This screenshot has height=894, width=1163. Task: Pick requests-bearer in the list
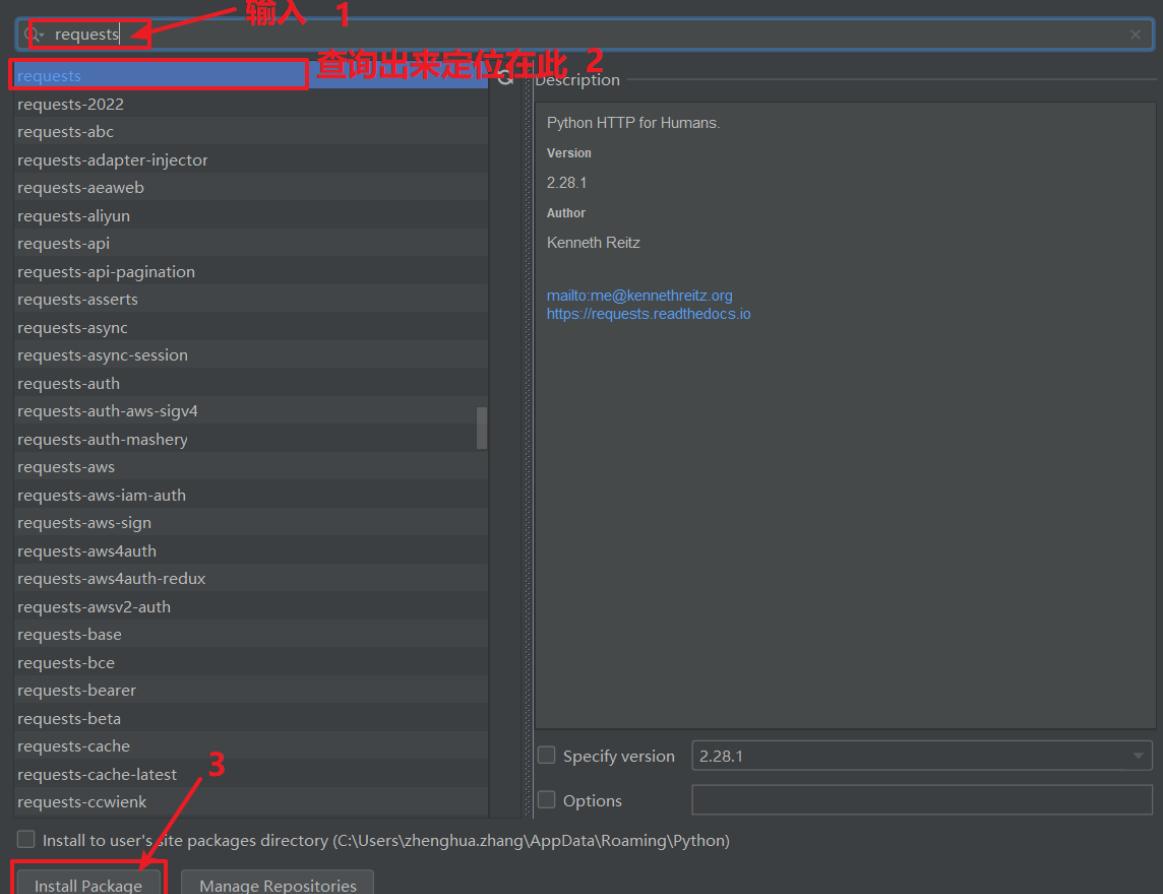[x=76, y=690]
